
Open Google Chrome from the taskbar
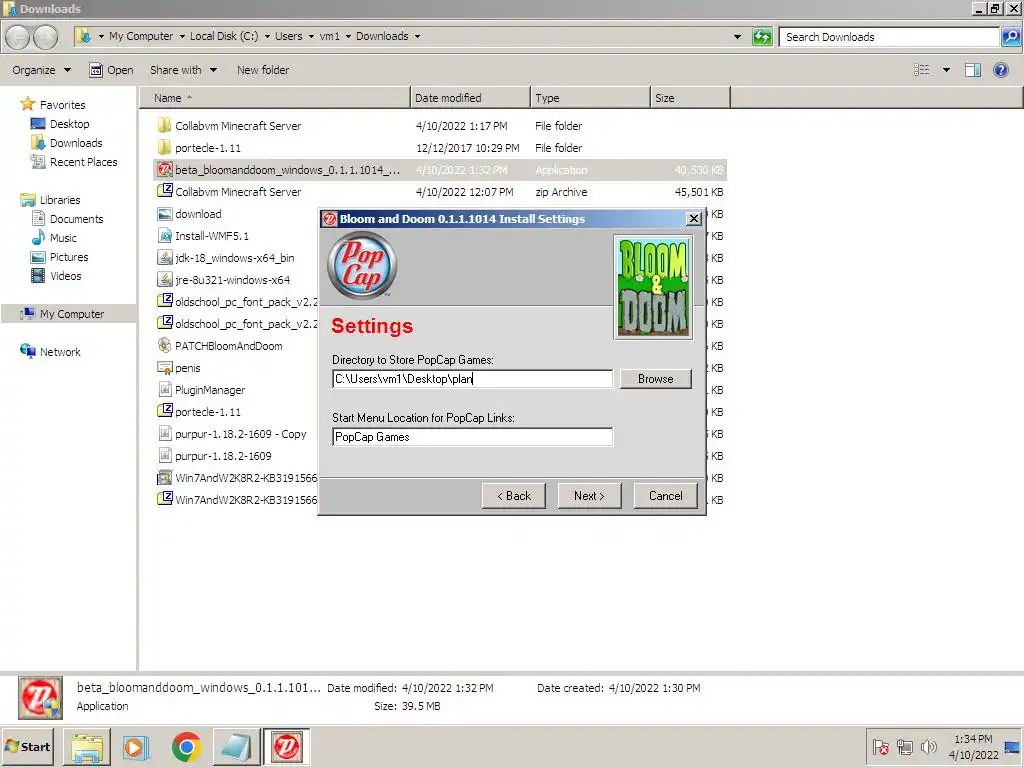pyautogui.click(x=187, y=747)
